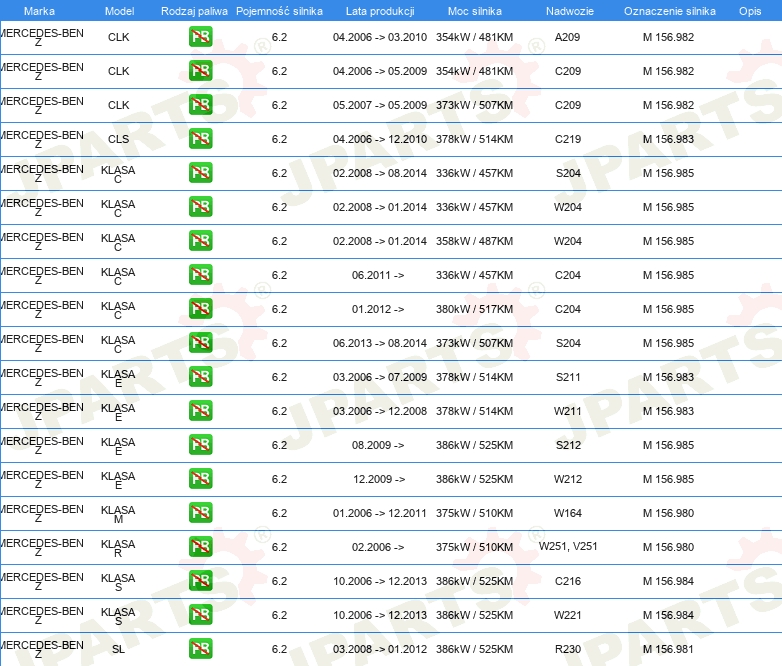782x666 pixels.
Task: Select body code C219
Action: point(568,139)
